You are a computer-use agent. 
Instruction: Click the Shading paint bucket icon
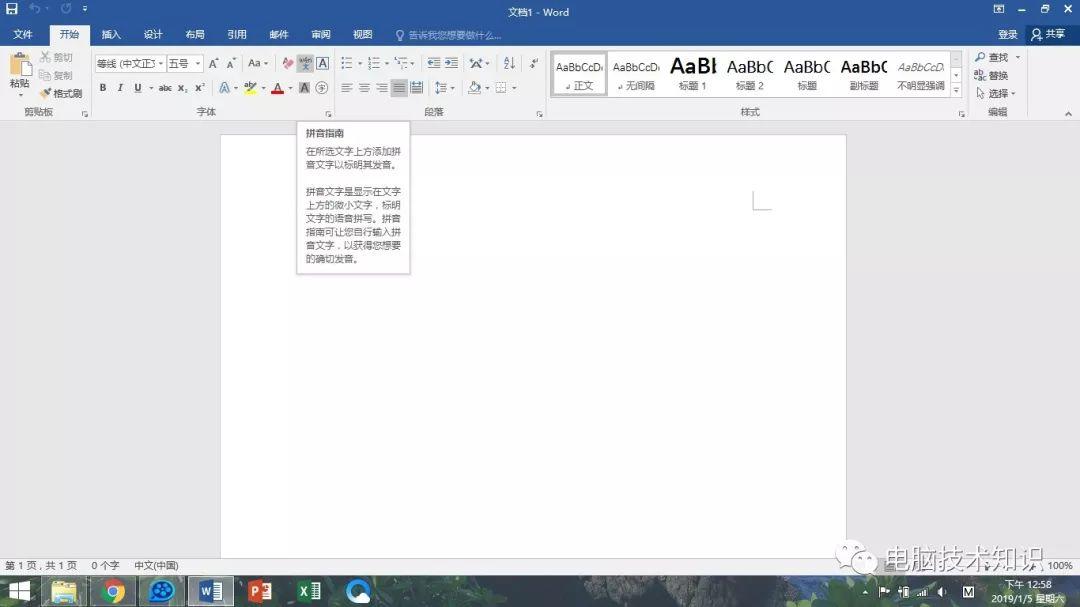474,88
